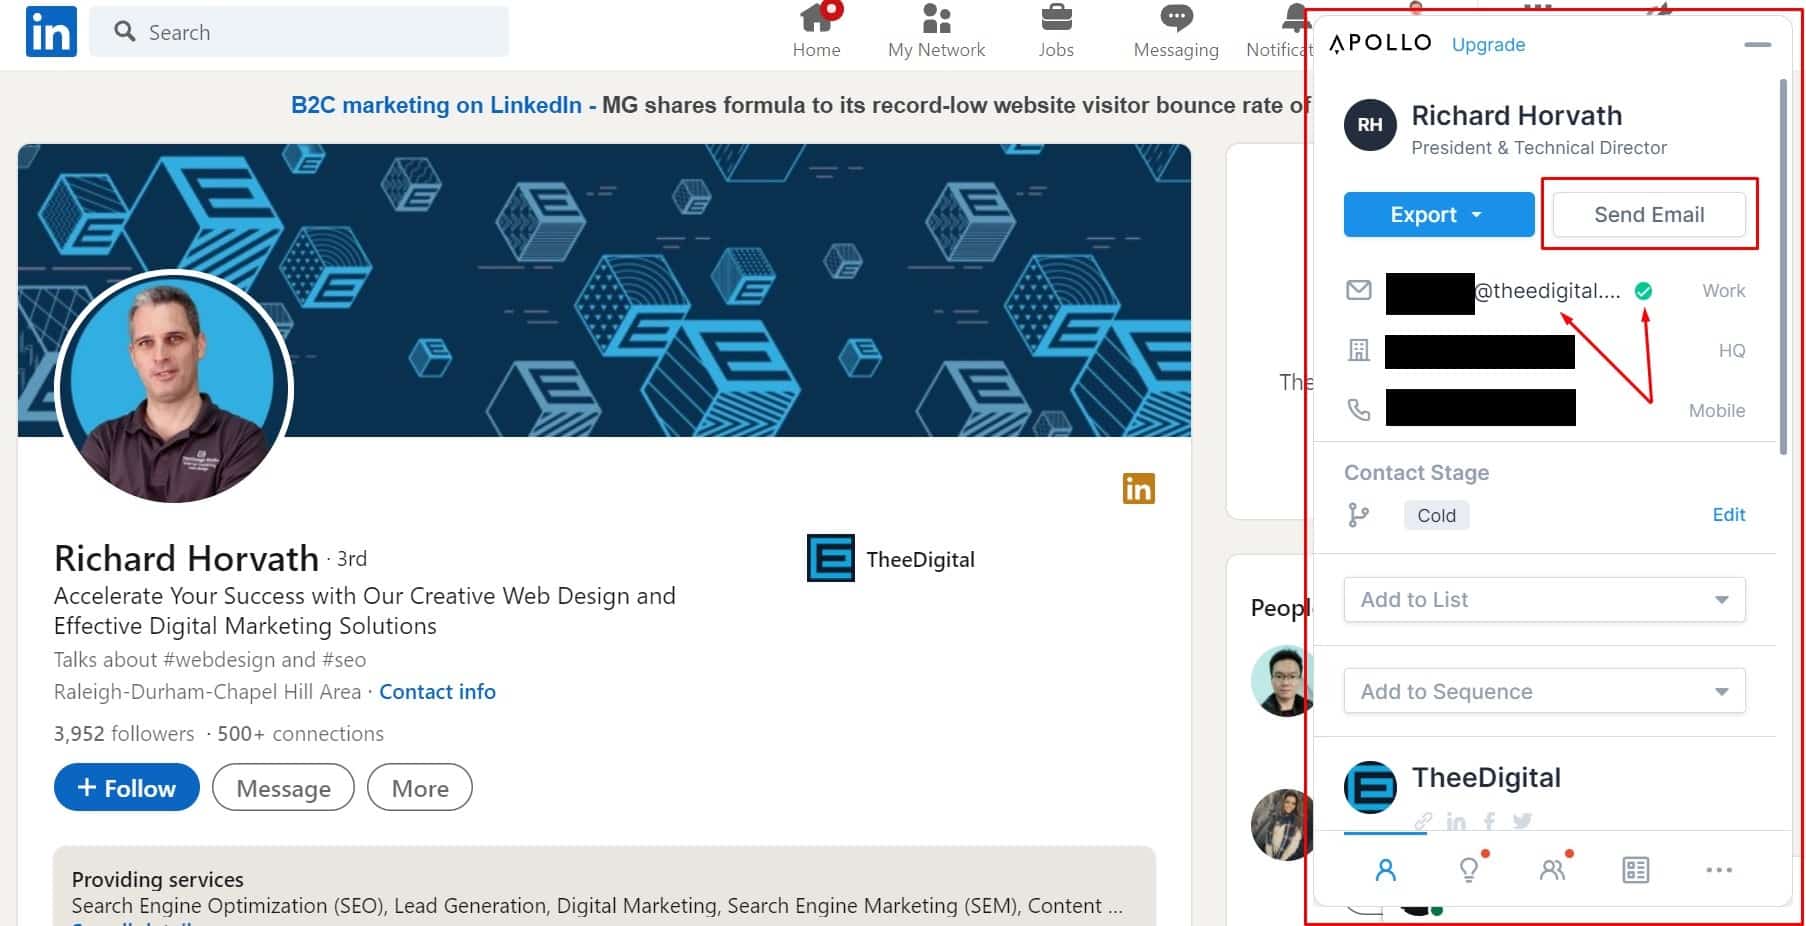Viewport: 1806px width, 926px height.
Task: Click the Cold contact stage tag
Action: pyautogui.click(x=1436, y=515)
